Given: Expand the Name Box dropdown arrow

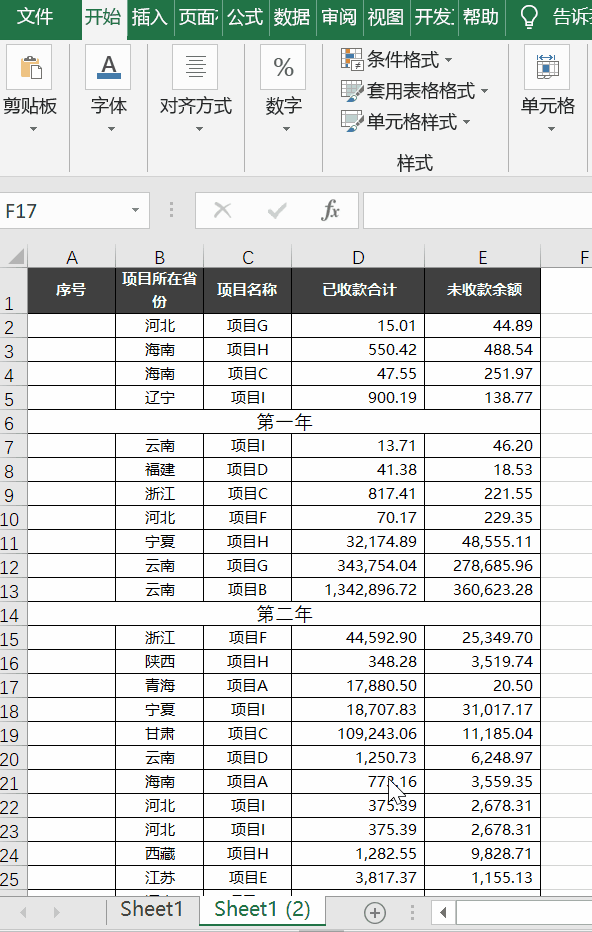Looking at the screenshot, I should point(136,210).
